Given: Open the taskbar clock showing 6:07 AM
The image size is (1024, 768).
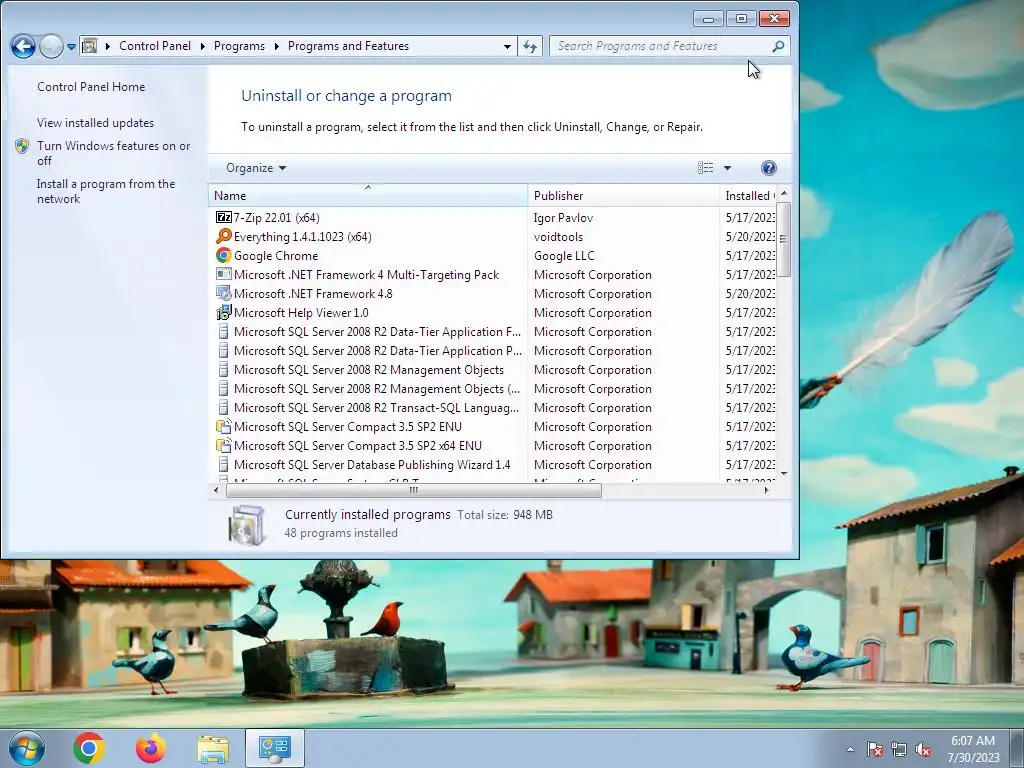Looking at the screenshot, I should (973, 749).
